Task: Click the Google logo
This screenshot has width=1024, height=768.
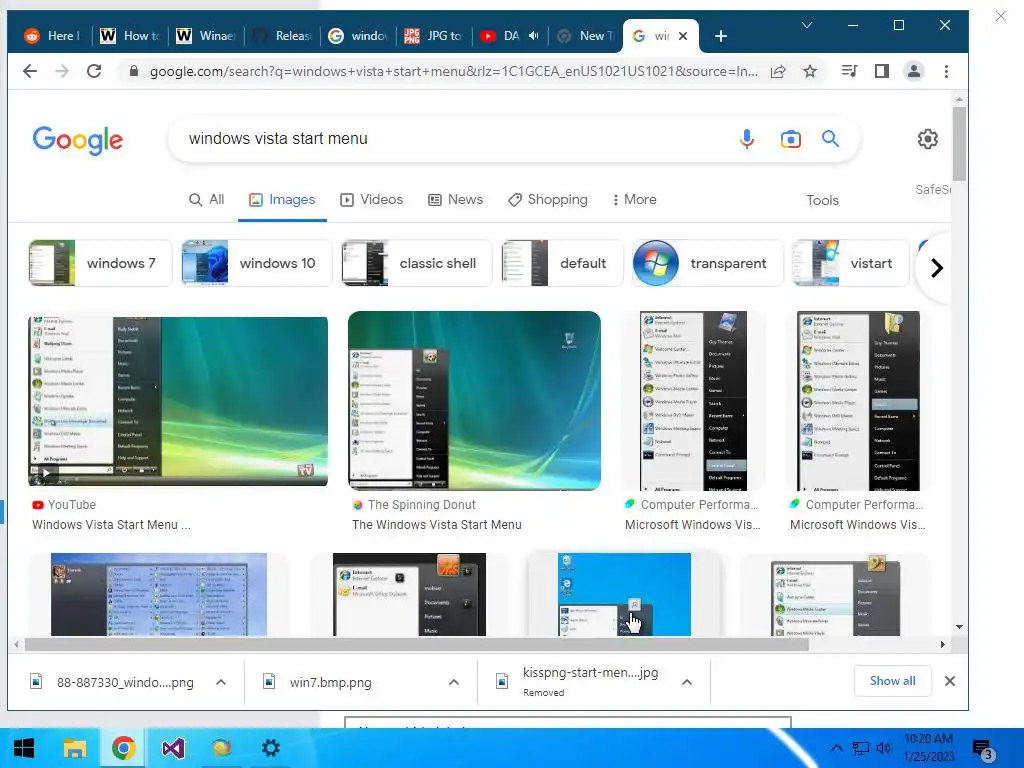Action: (78, 139)
